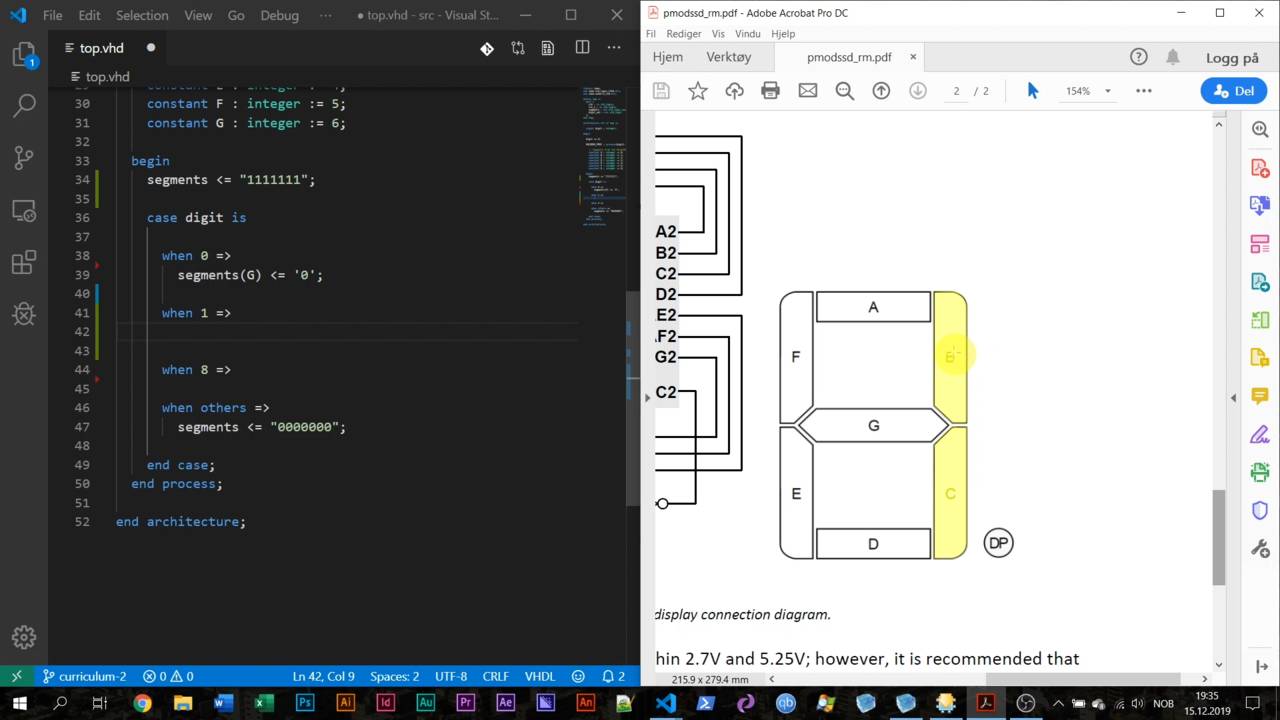Open Source Control view in activity bar
The width and height of the screenshot is (1280, 720).
pyautogui.click(x=24, y=158)
